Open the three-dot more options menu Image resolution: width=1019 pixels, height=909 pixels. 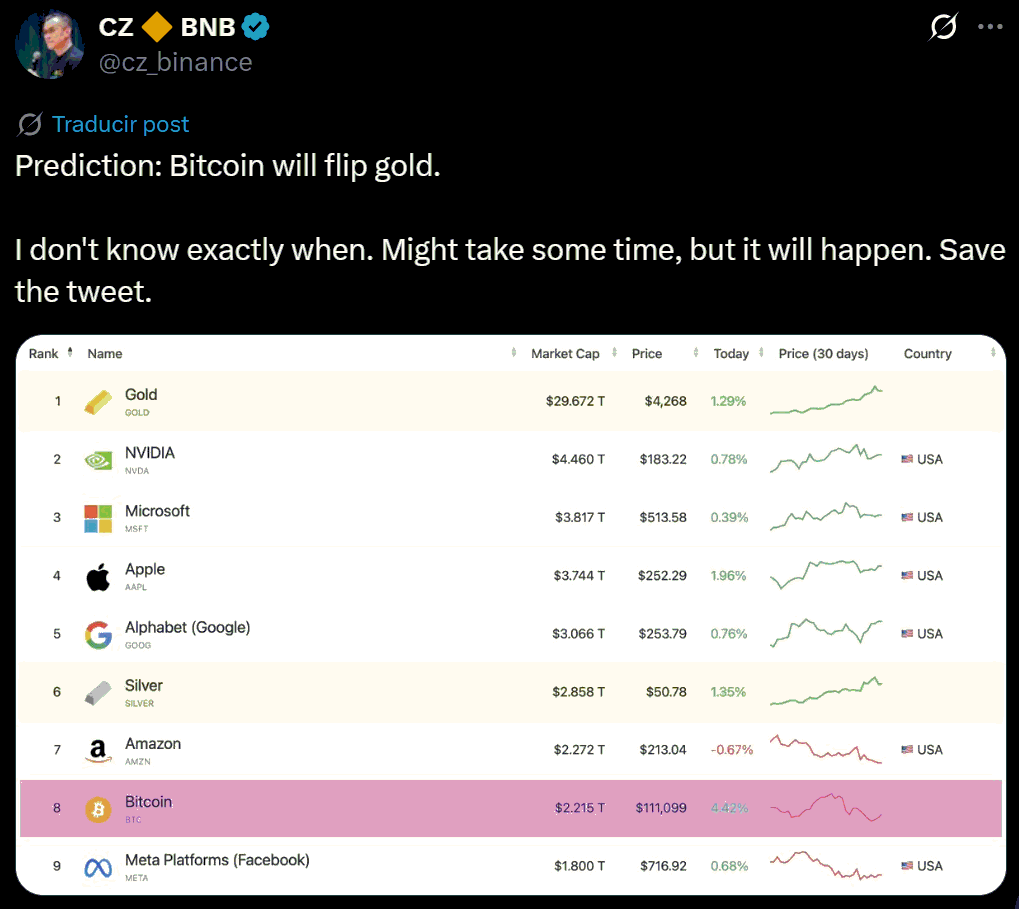(x=989, y=28)
